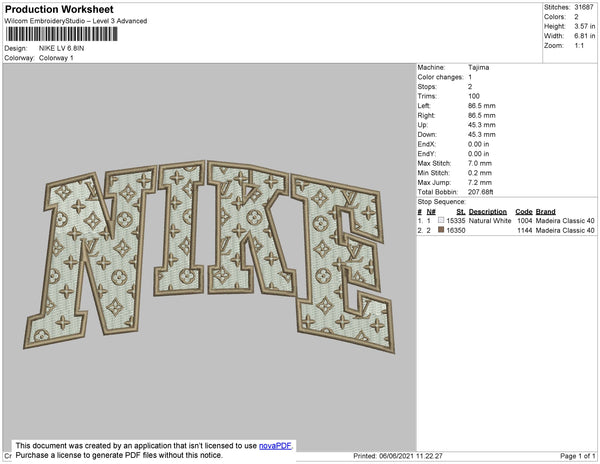
Task: Select the Max Jump value 7.2 mm
Action: tap(480, 182)
